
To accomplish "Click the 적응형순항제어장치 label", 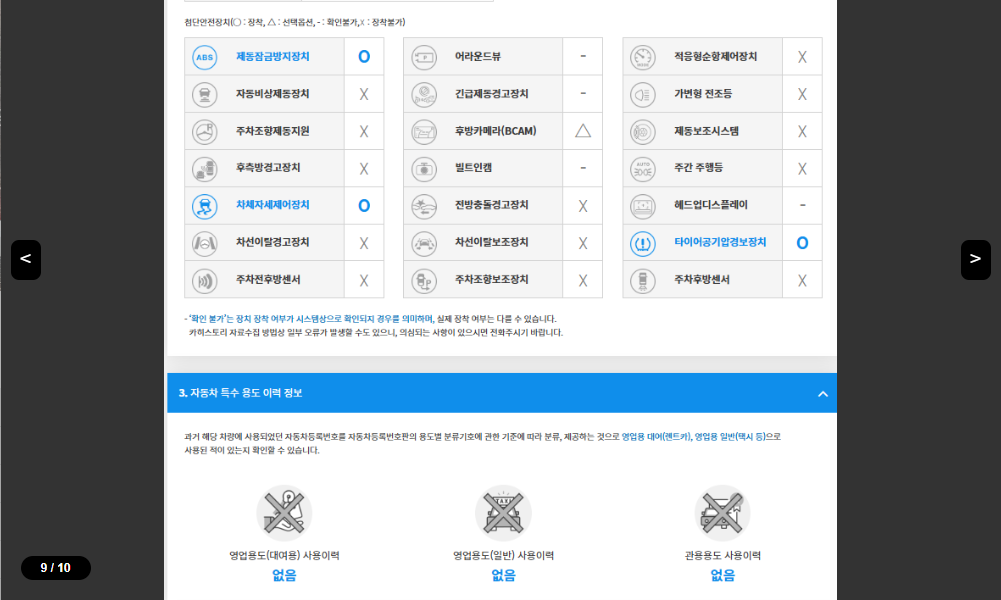I will [716, 56].
